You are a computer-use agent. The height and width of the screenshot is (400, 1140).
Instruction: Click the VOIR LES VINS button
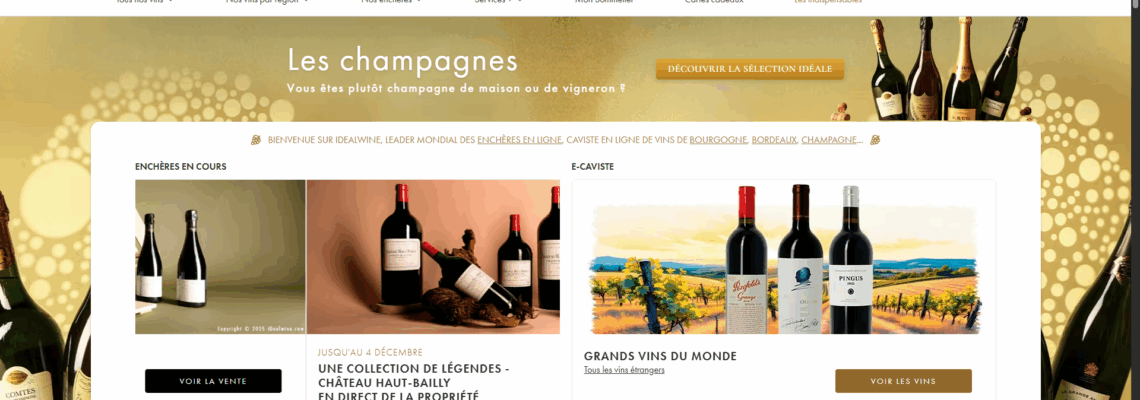pos(903,381)
